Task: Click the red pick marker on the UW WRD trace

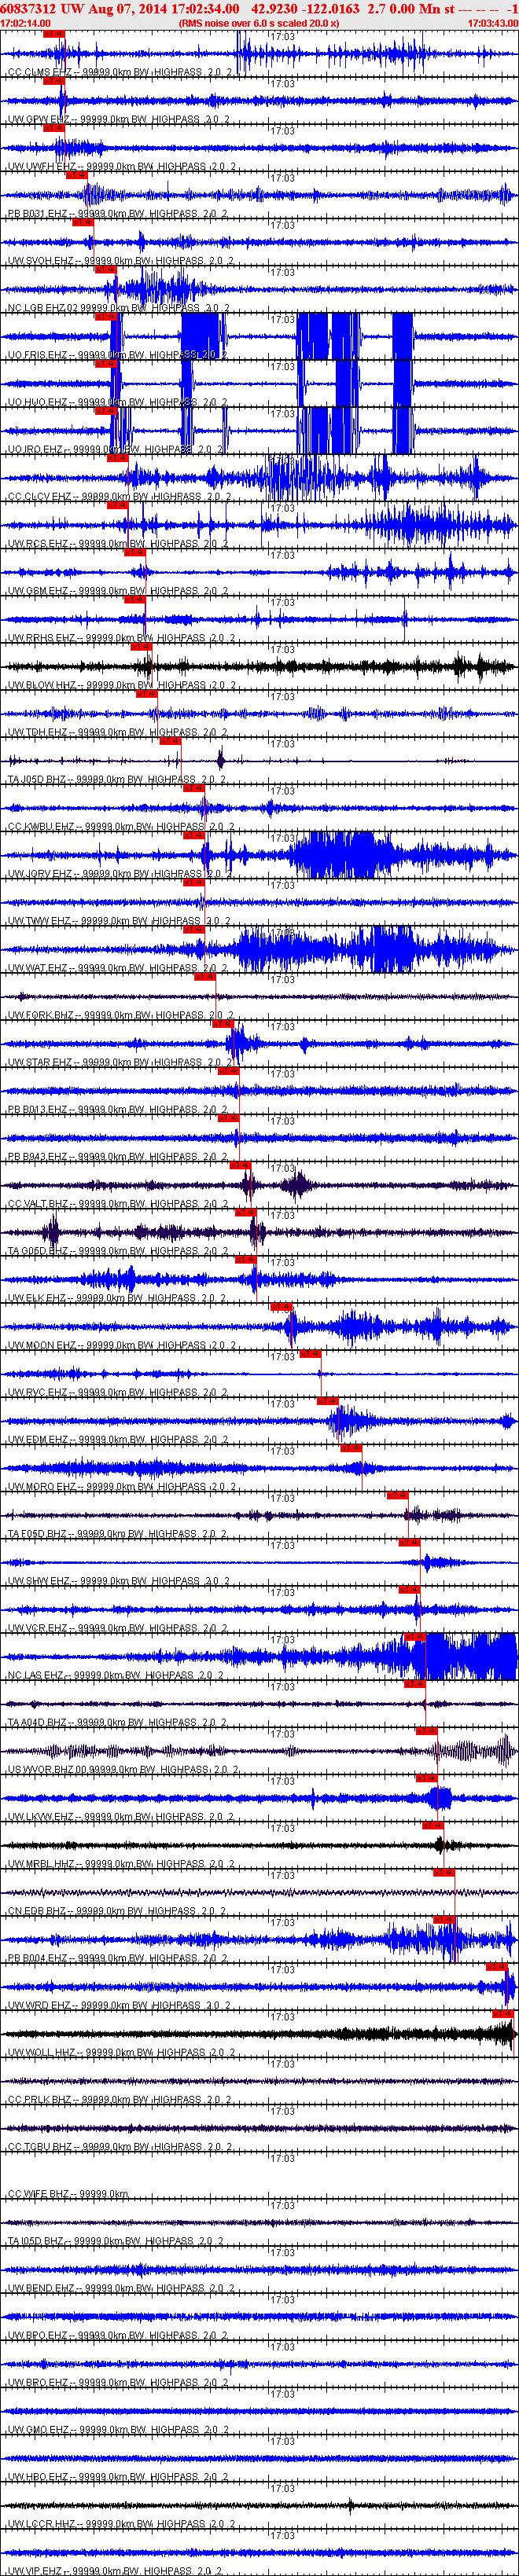Action: [x=496, y=1966]
